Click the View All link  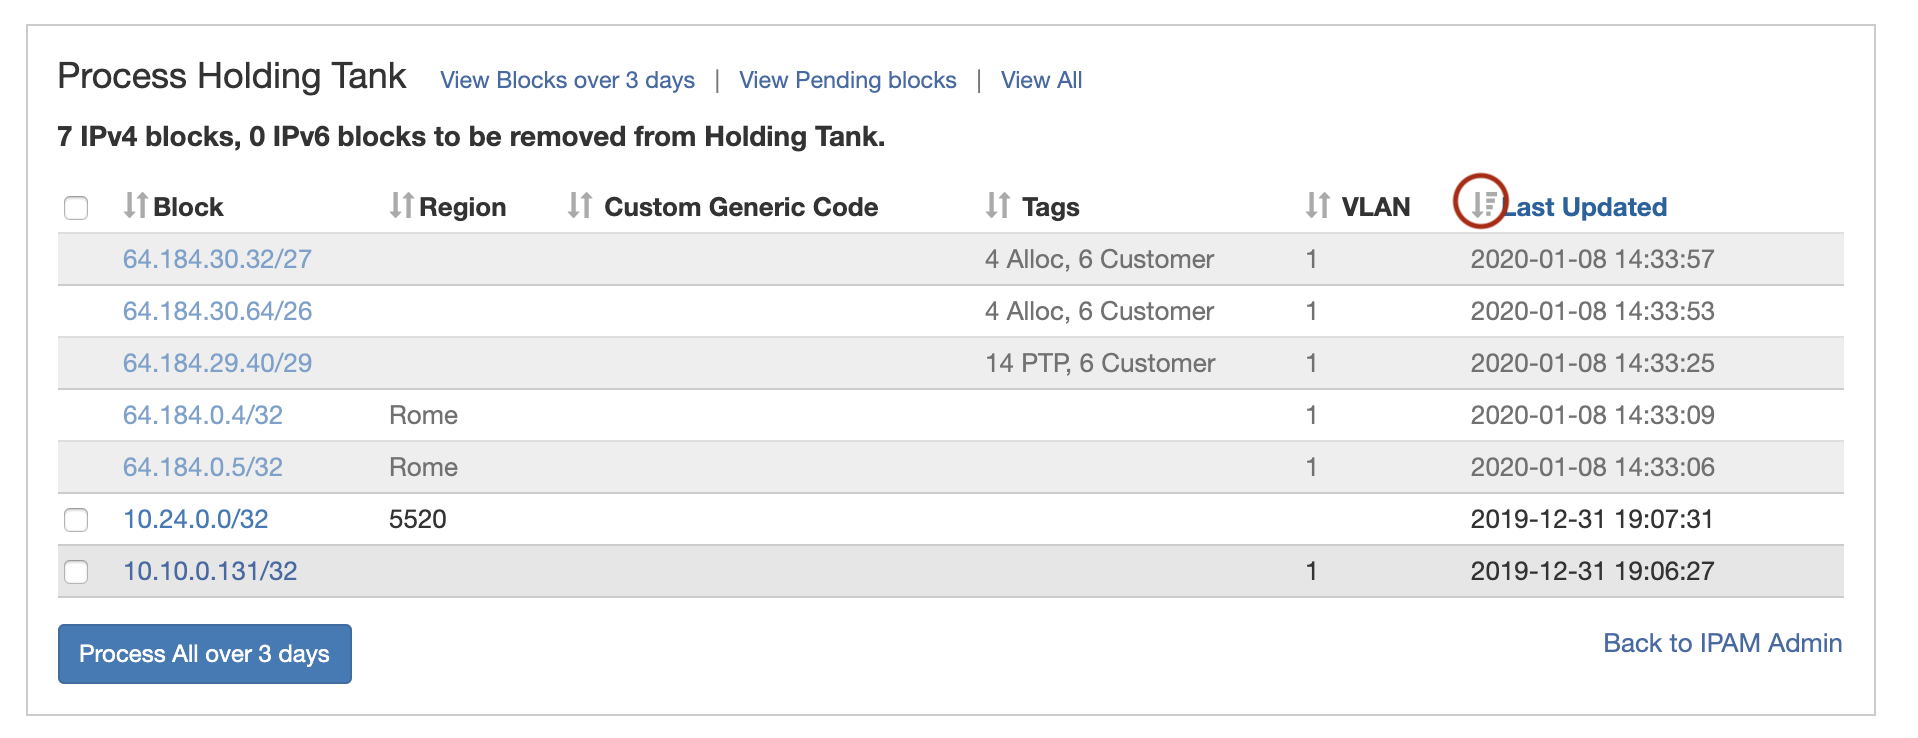(1041, 80)
